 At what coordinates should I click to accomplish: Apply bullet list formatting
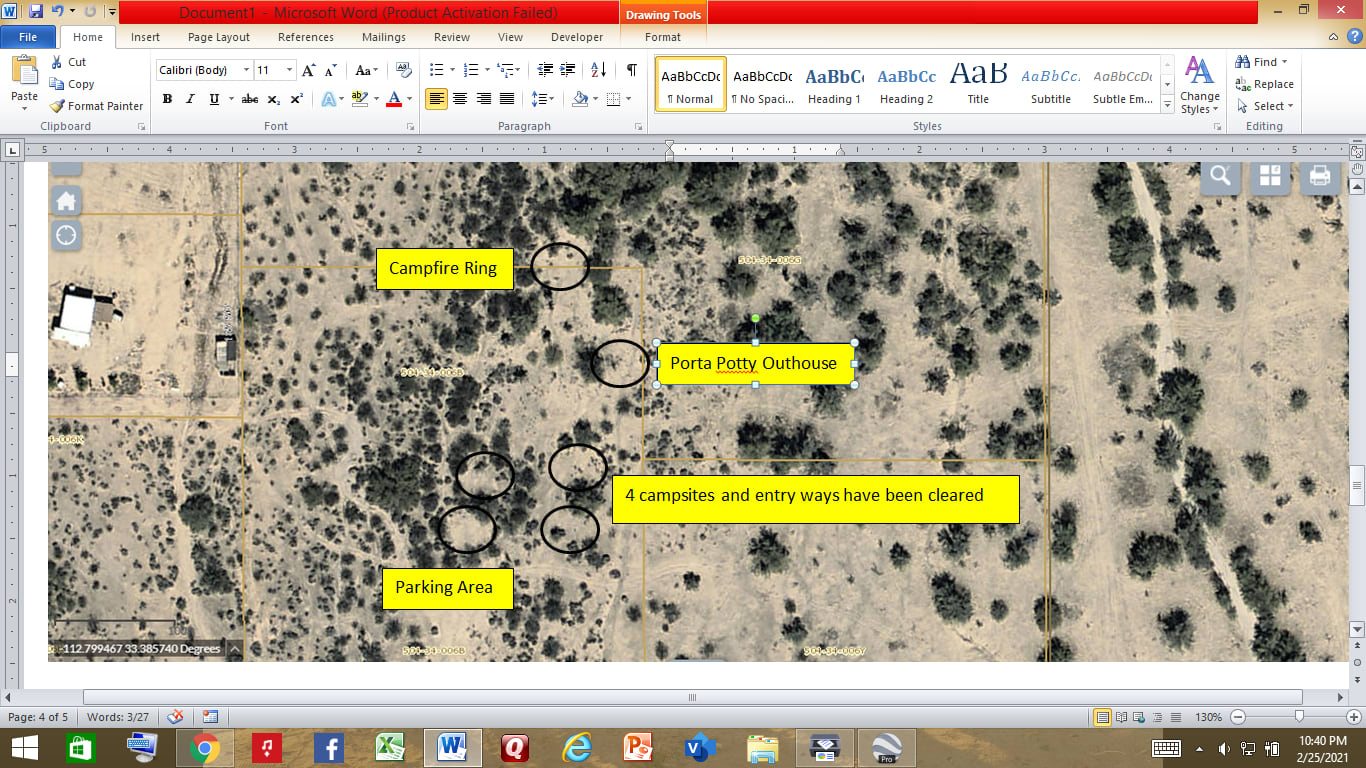tap(436, 70)
